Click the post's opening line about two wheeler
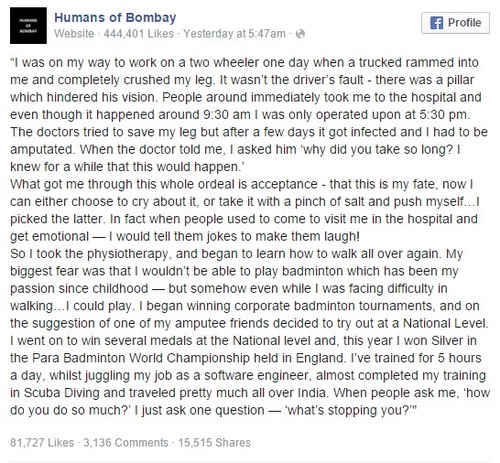Viewport: 500px width, 463px height. point(244,63)
